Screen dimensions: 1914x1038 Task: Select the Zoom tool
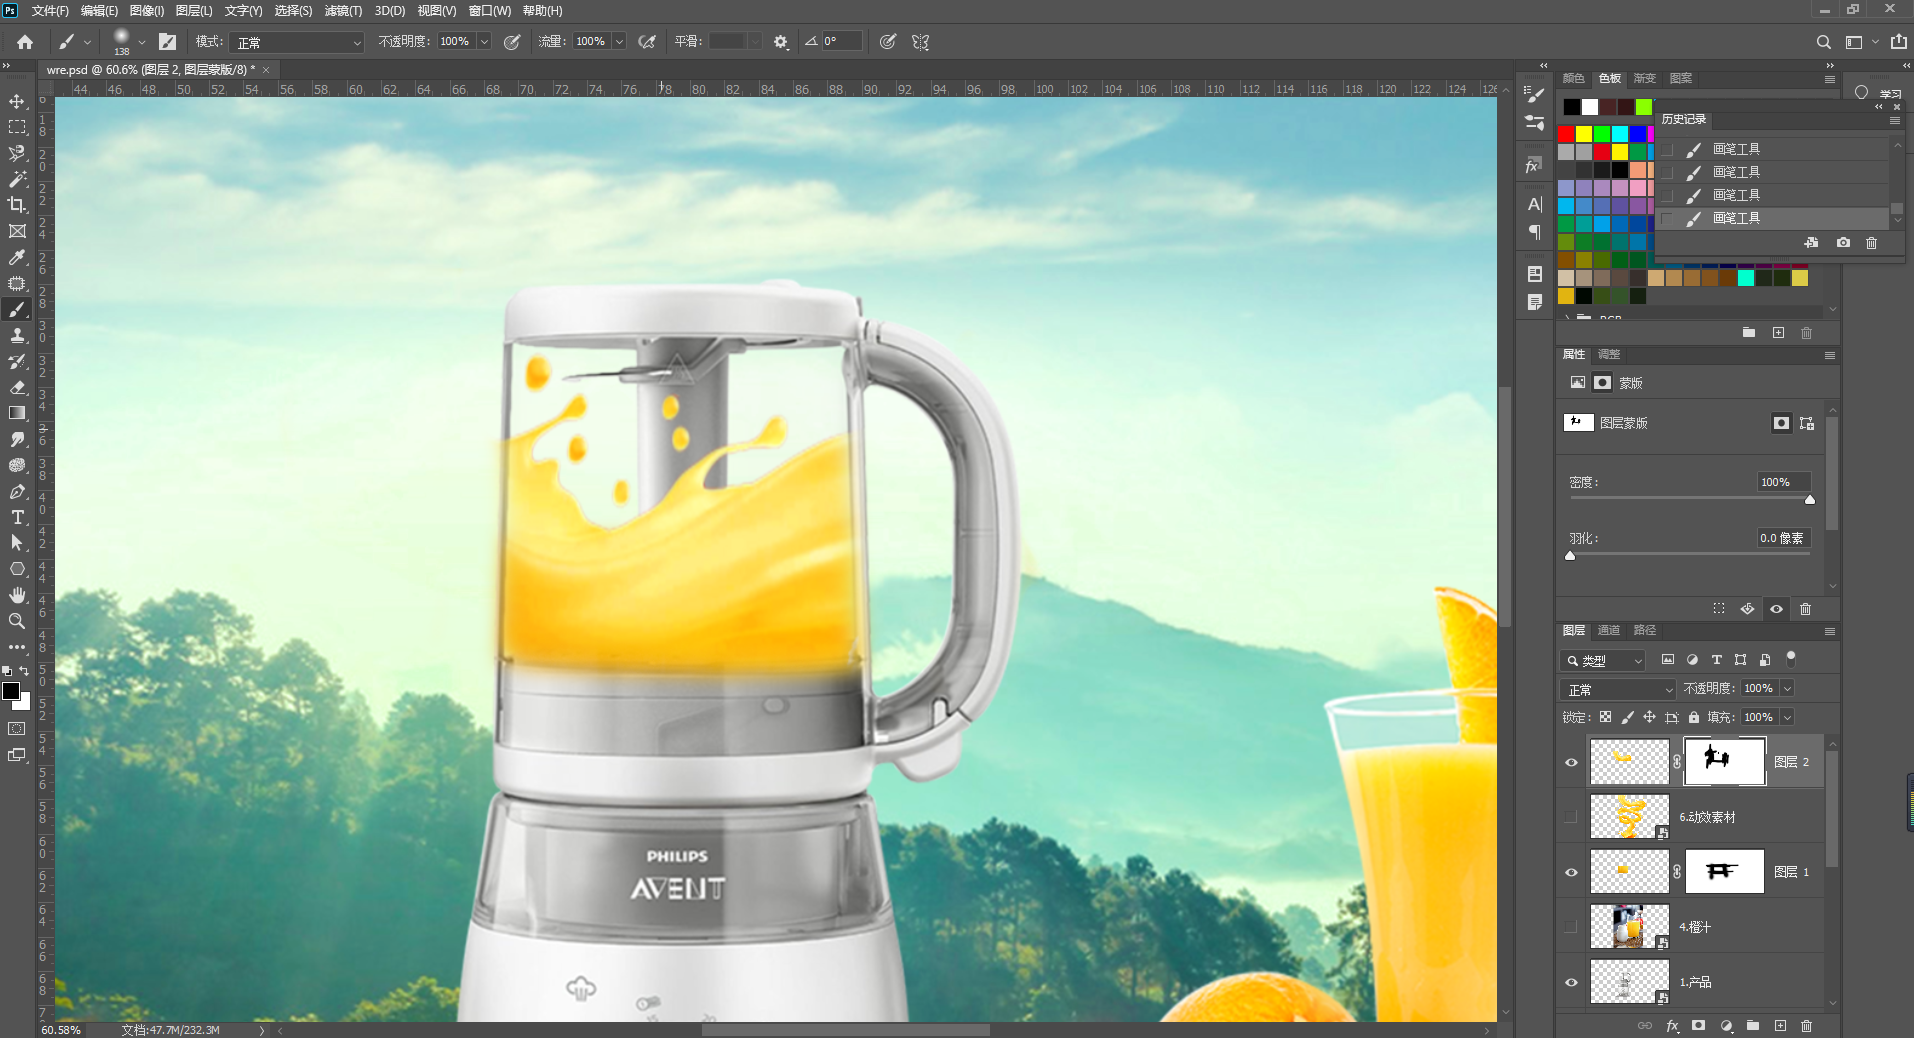click(x=17, y=621)
